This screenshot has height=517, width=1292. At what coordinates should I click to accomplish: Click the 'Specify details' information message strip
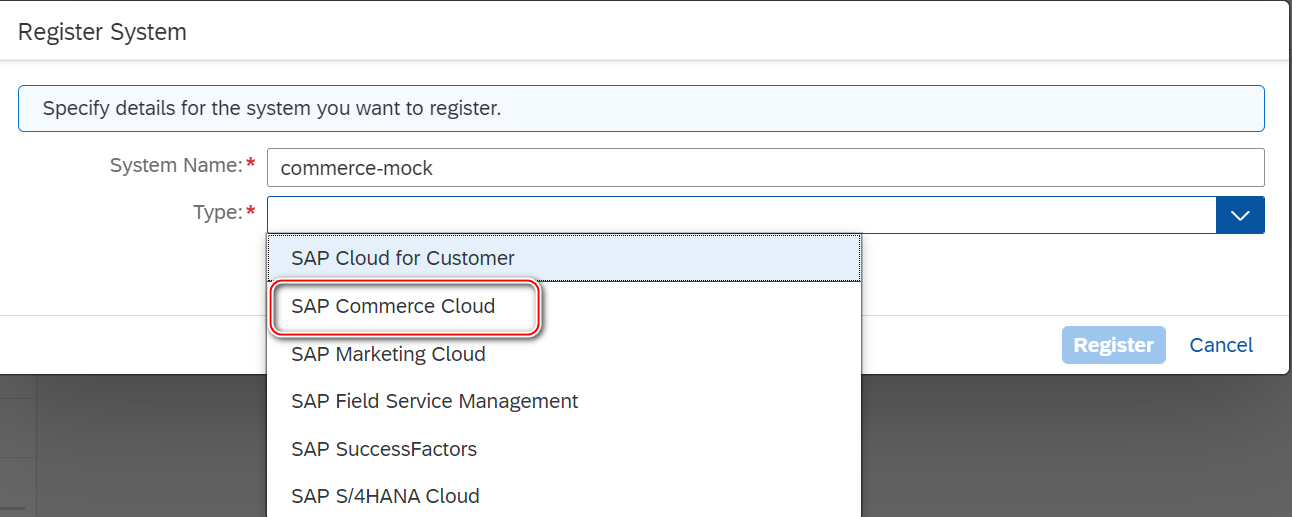point(640,108)
